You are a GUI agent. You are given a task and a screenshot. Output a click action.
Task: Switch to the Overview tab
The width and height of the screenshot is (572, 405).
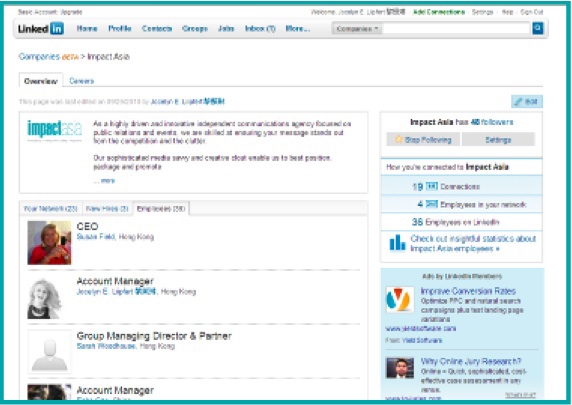point(41,81)
